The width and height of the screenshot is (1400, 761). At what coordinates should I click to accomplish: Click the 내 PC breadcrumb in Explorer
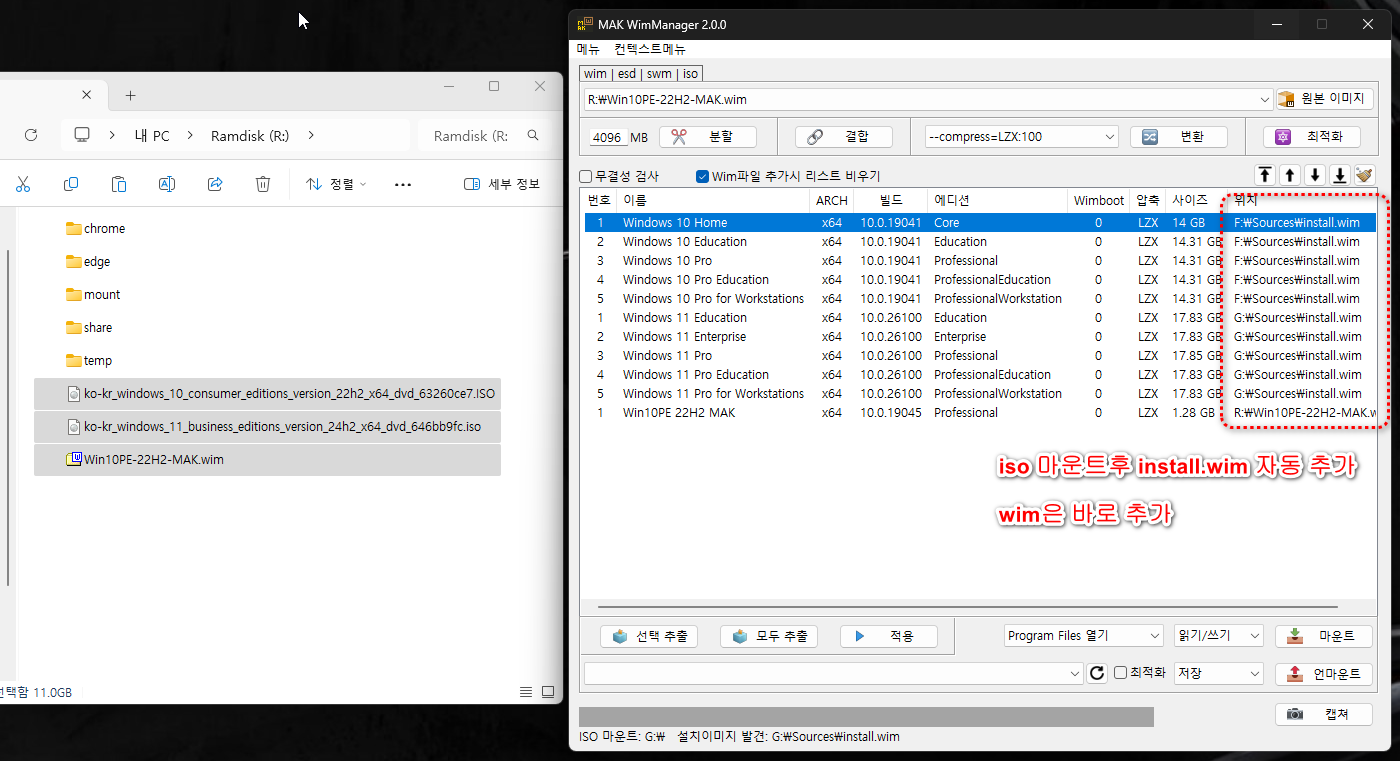[152, 135]
